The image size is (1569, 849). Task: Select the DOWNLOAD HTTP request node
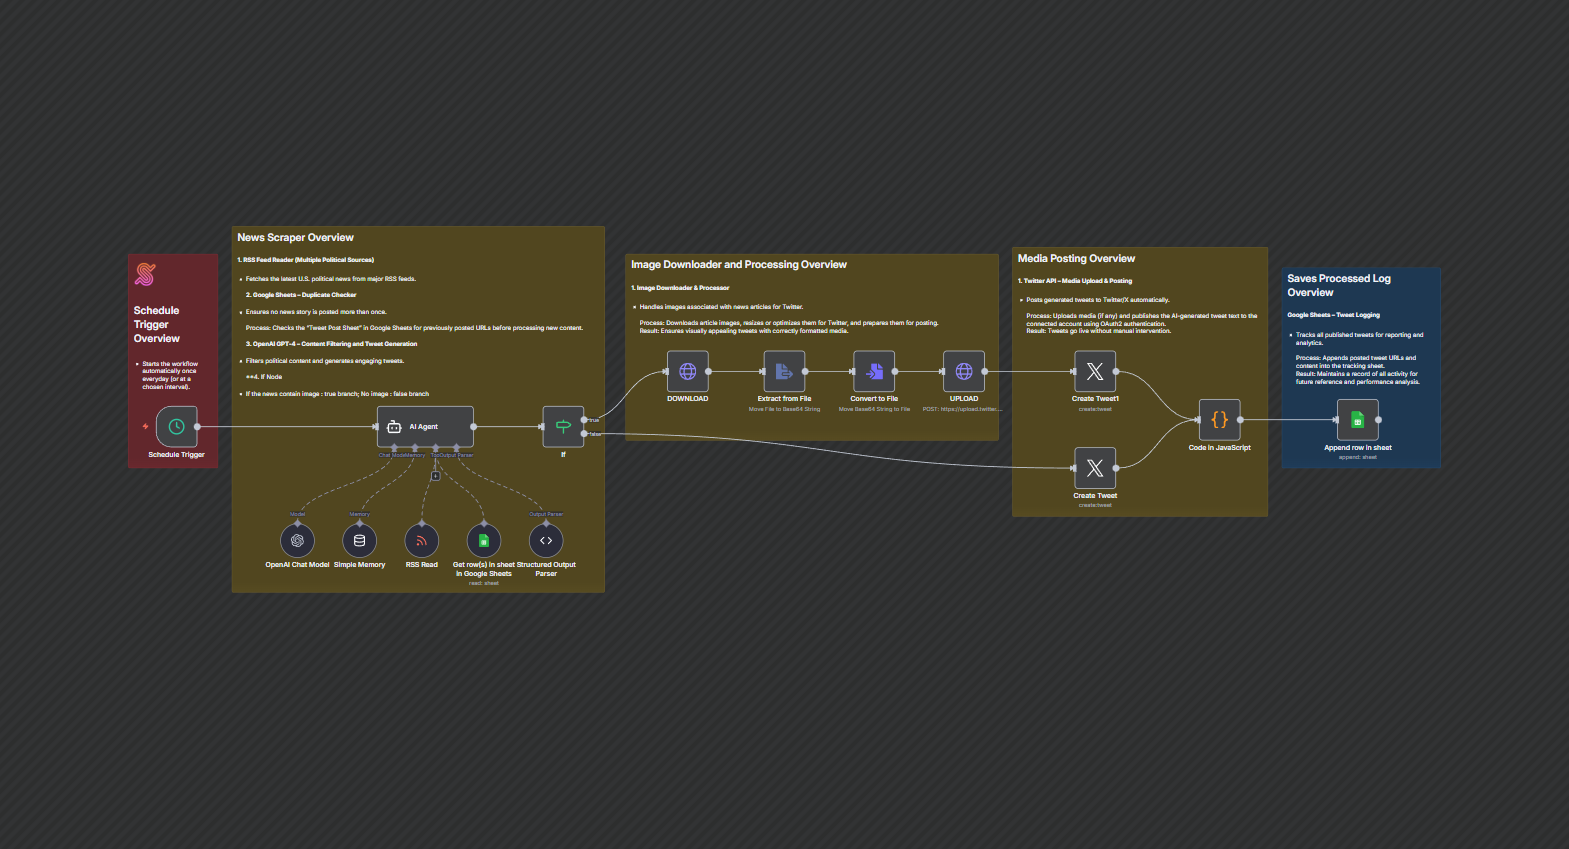coord(688,372)
